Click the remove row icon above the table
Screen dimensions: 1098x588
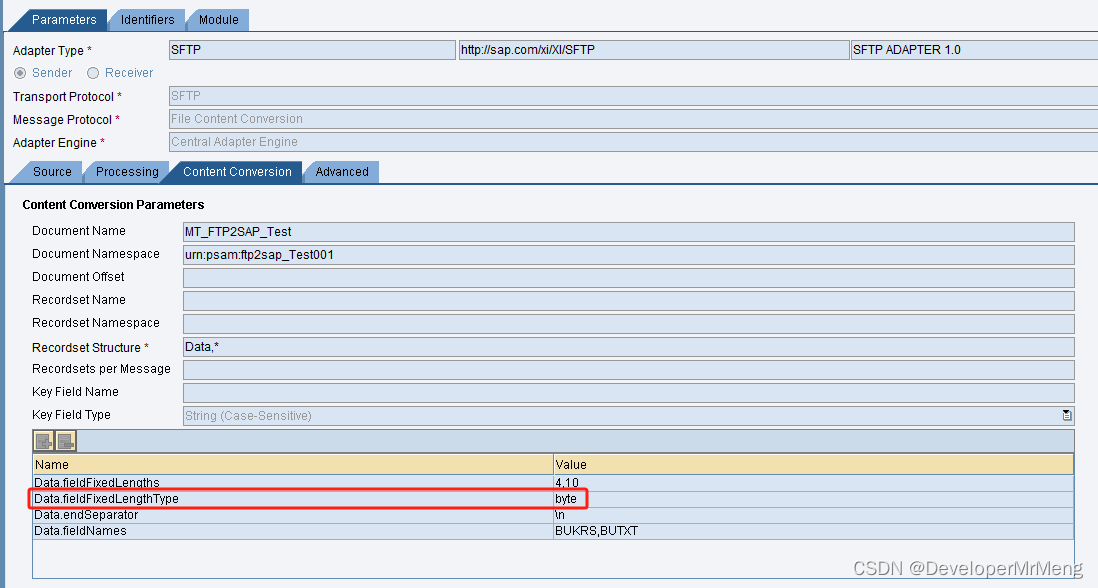(x=64, y=440)
